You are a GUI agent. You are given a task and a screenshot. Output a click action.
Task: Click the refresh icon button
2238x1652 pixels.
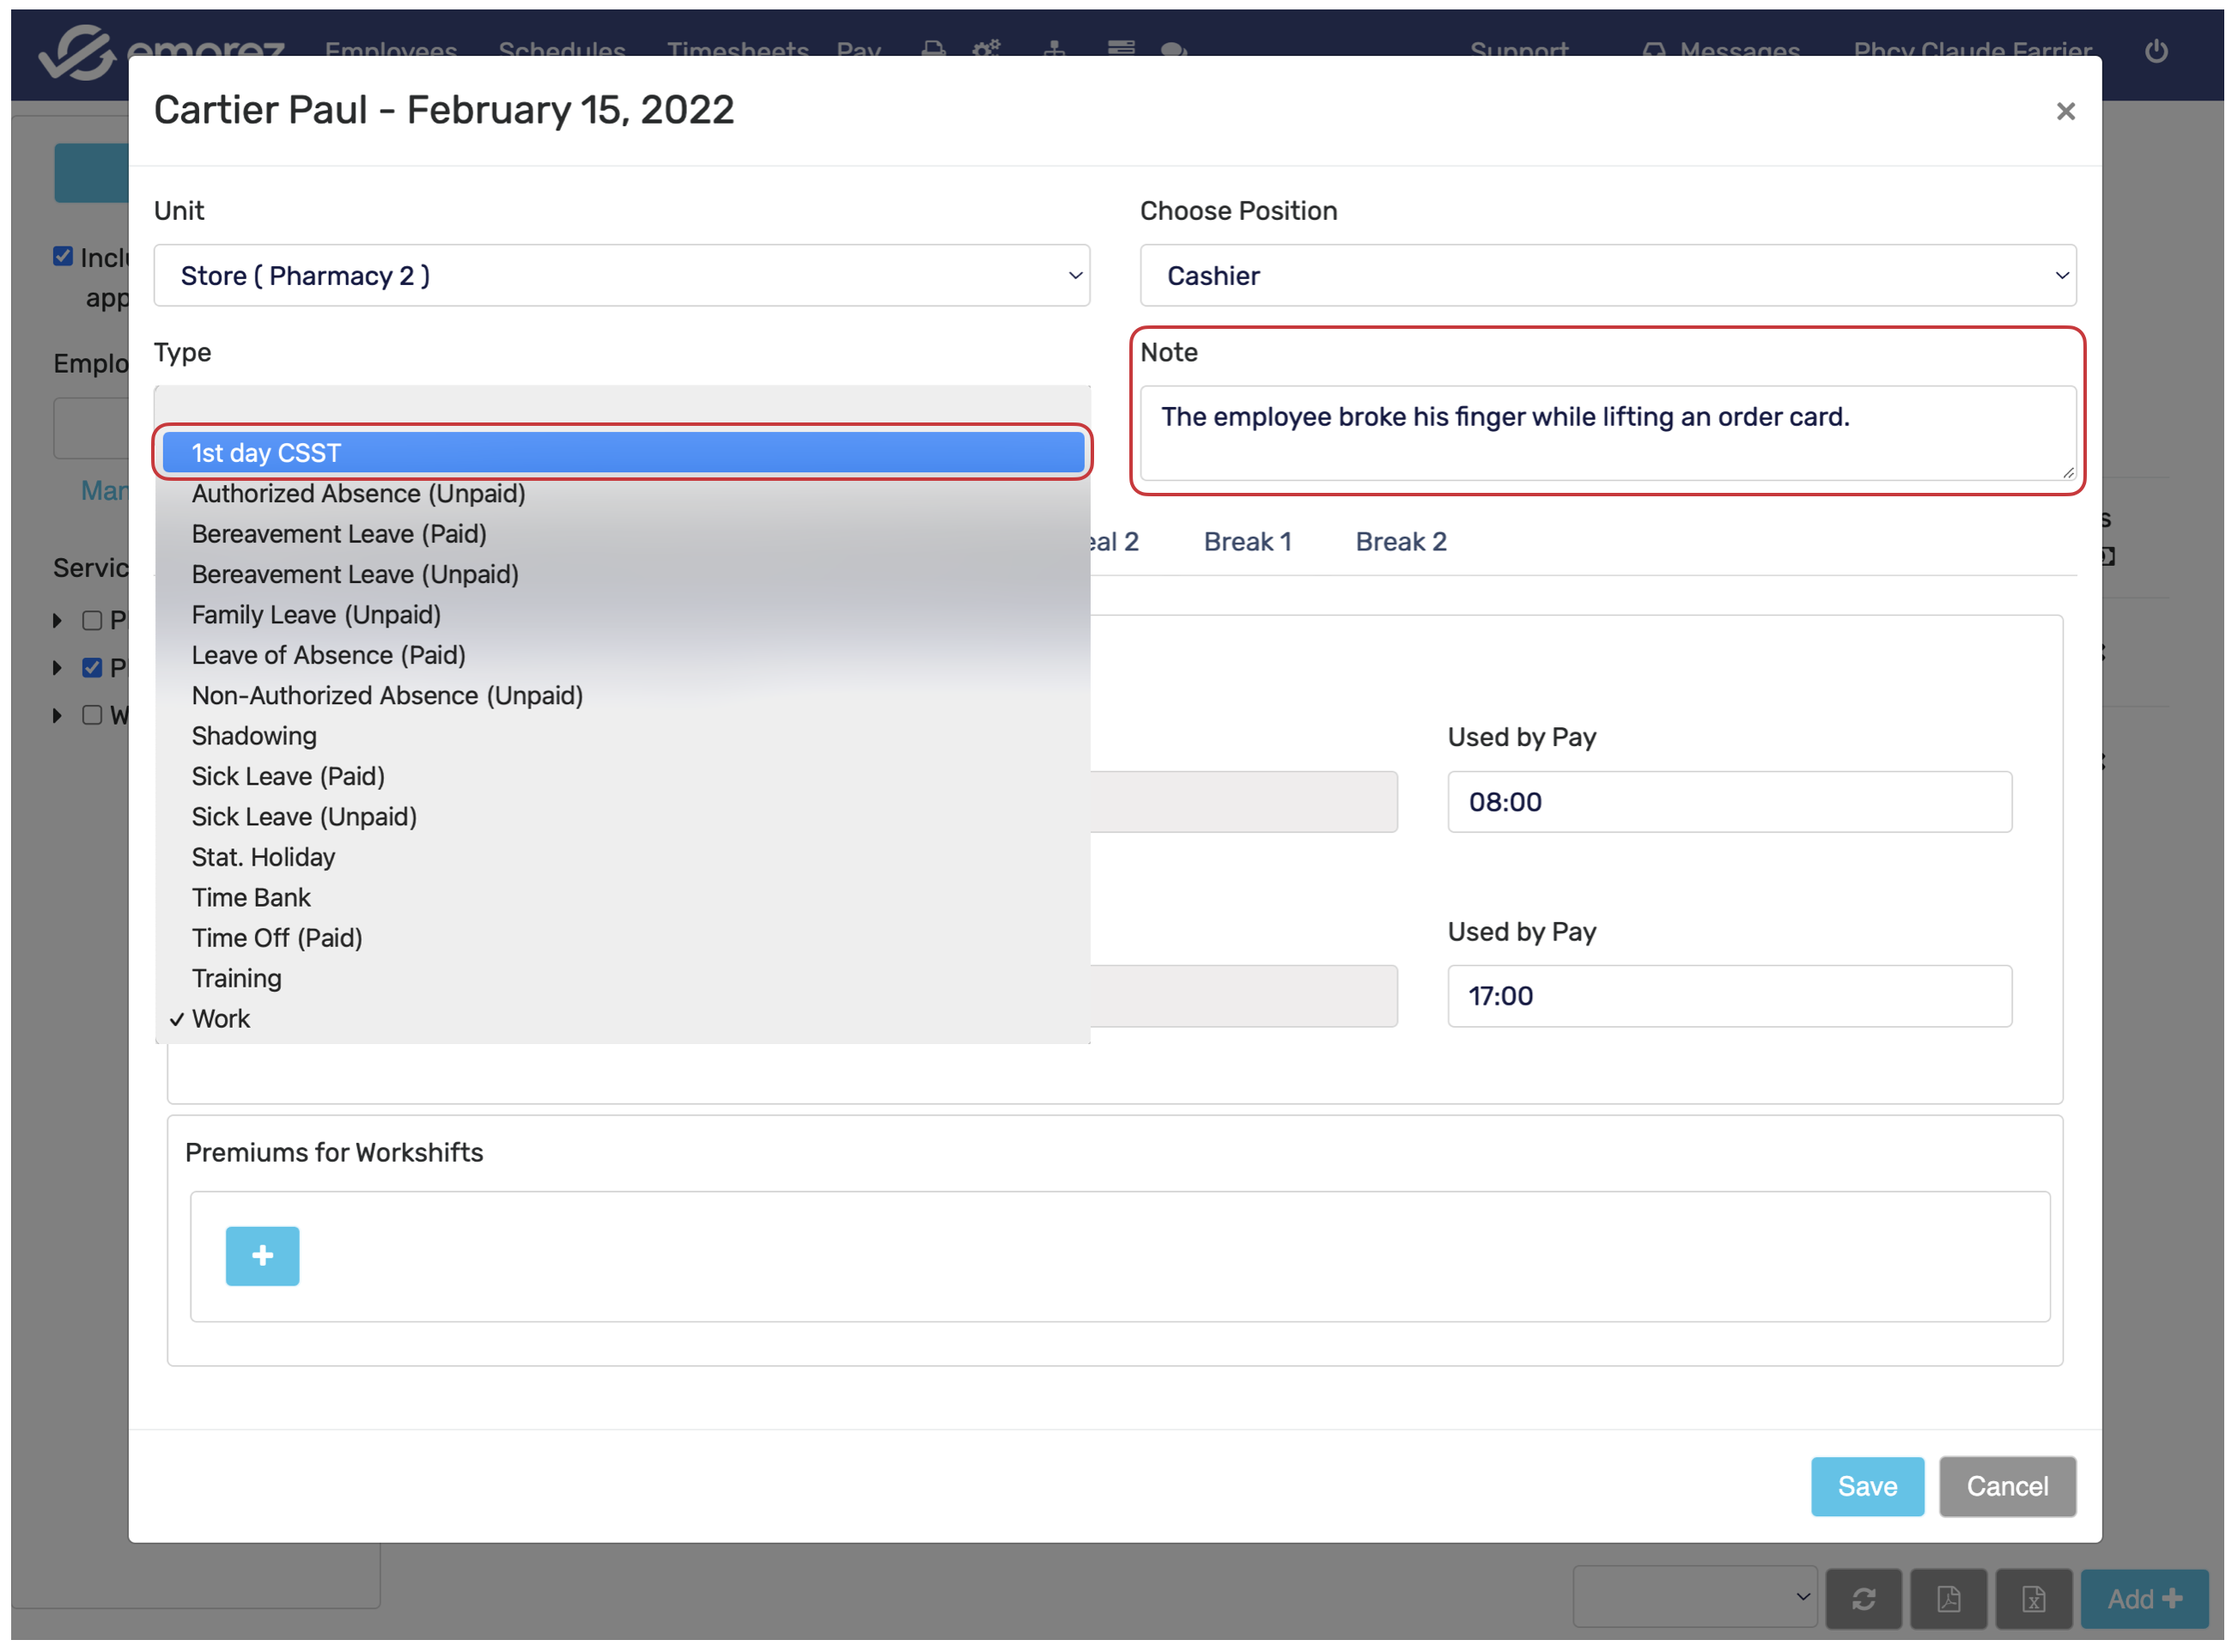click(x=1863, y=1598)
